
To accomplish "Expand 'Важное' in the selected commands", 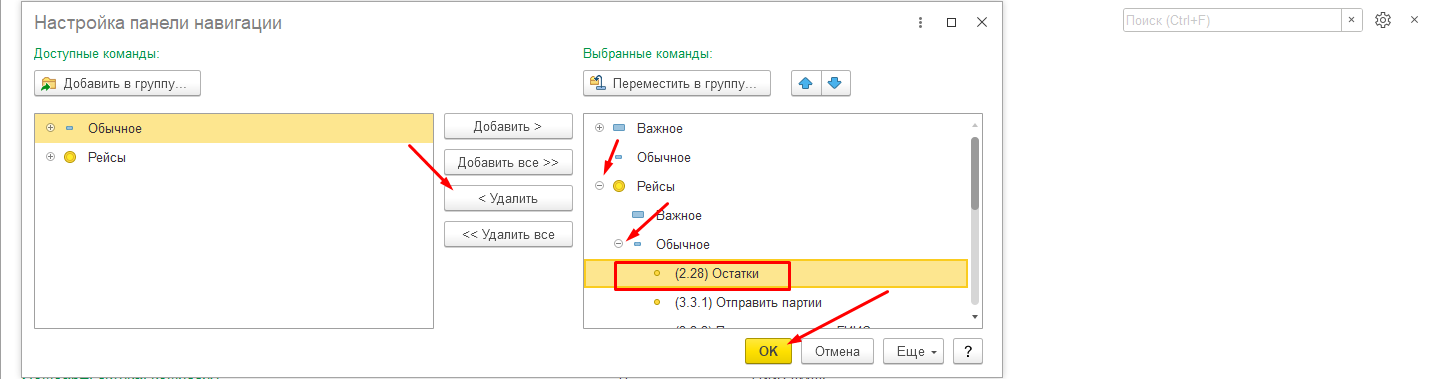I will pyautogui.click(x=599, y=128).
